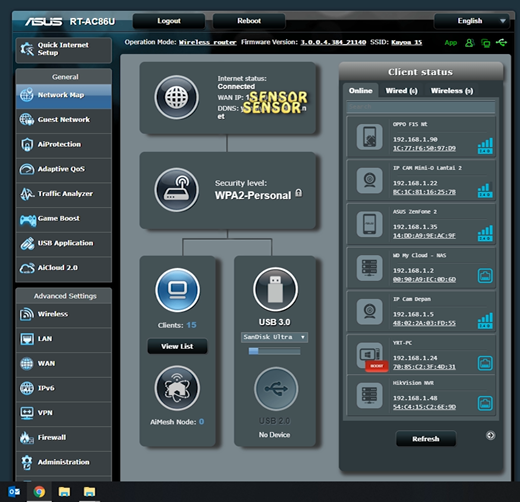Open Administration settings

point(63,462)
